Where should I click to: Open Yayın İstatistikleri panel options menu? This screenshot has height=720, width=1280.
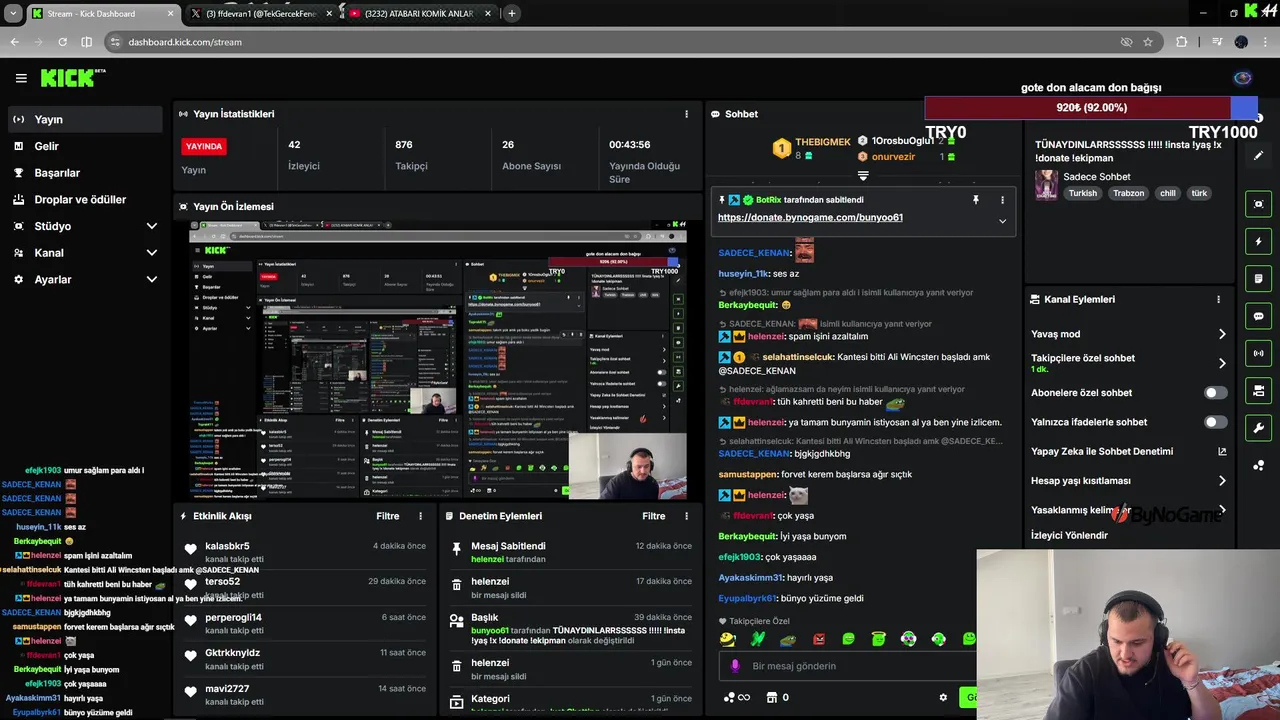(x=686, y=114)
